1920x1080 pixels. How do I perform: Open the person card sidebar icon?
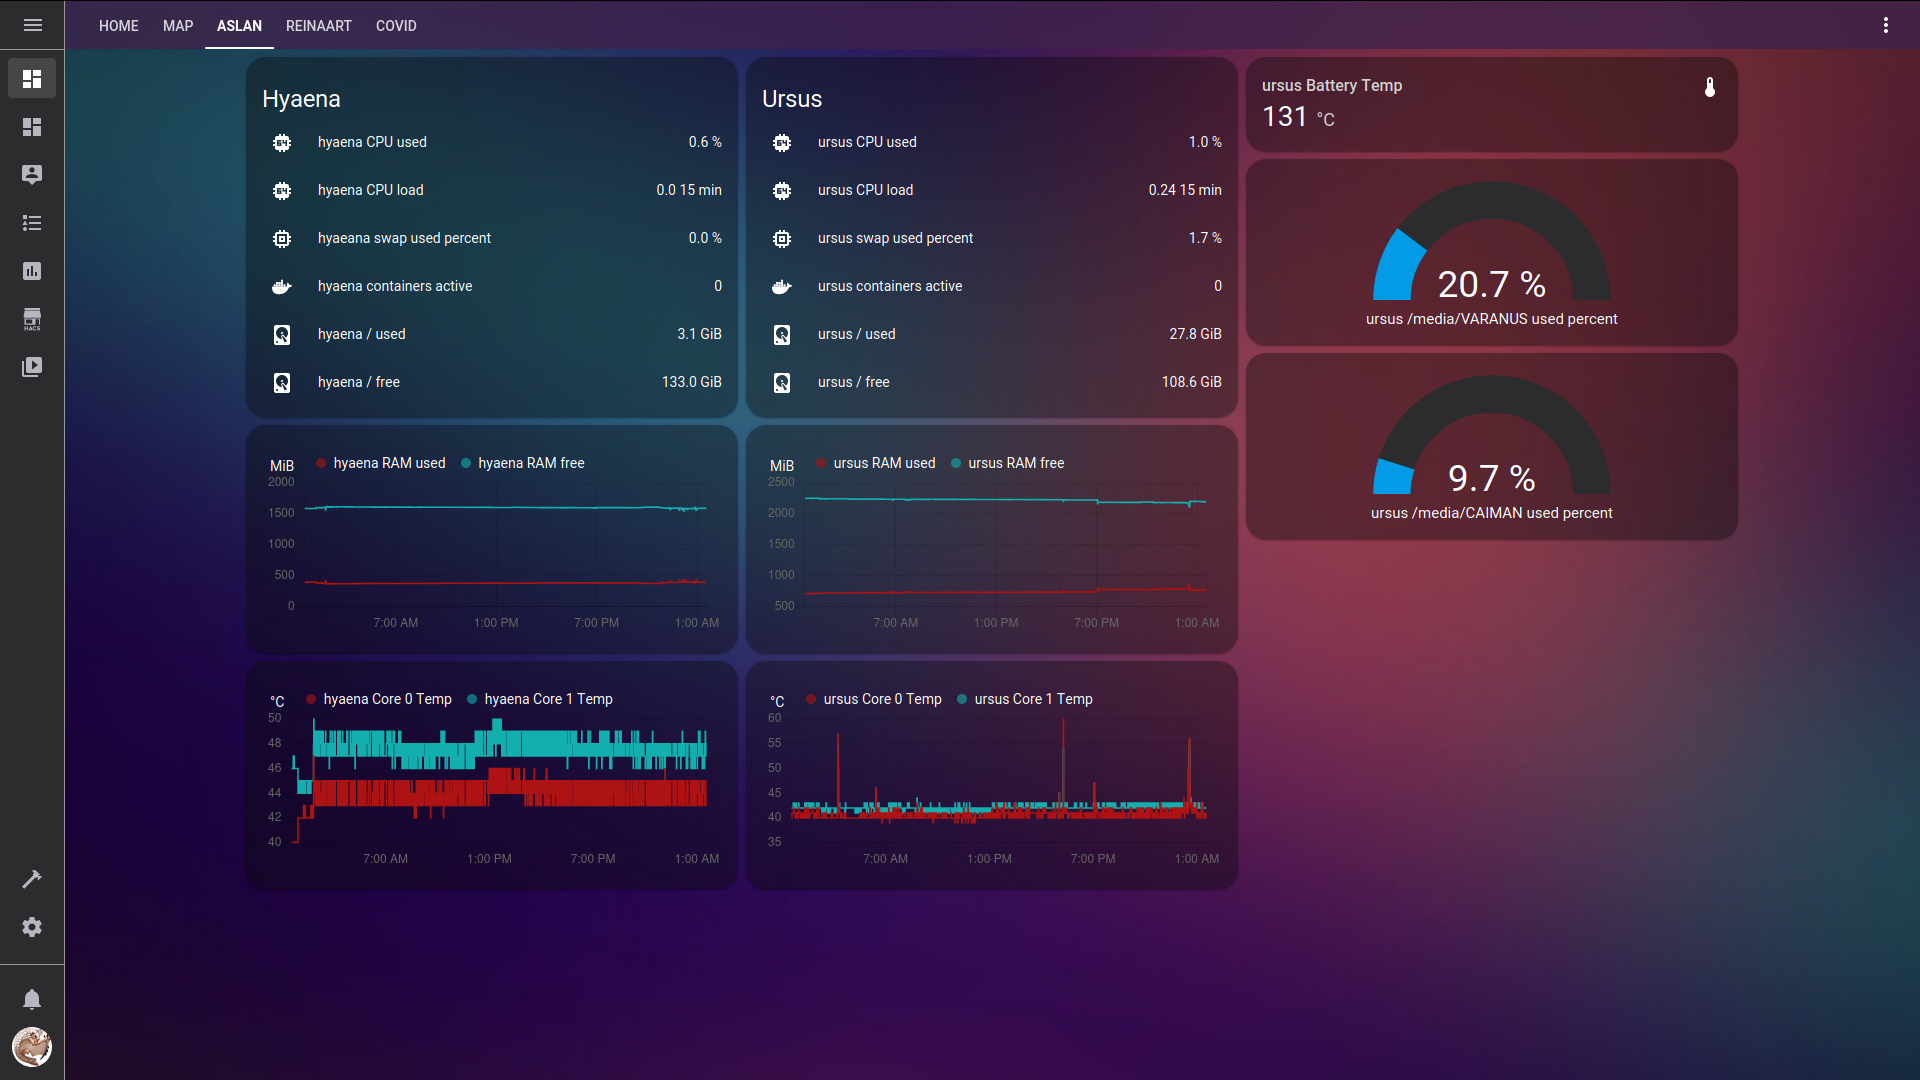pos(32,175)
